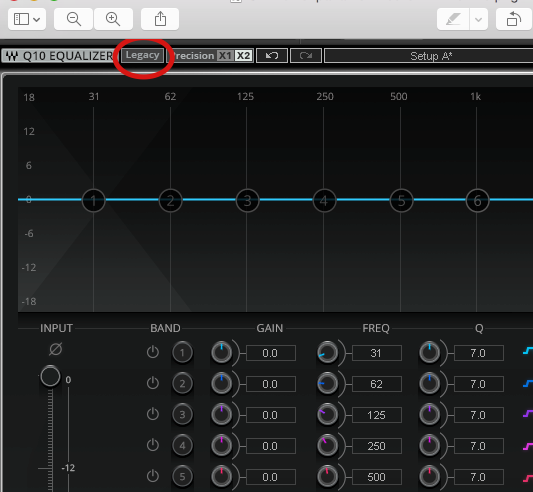Click the markup pen tool icon
Image resolution: width=533 pixels, height=492 pixels.
[x=453, y=19]
